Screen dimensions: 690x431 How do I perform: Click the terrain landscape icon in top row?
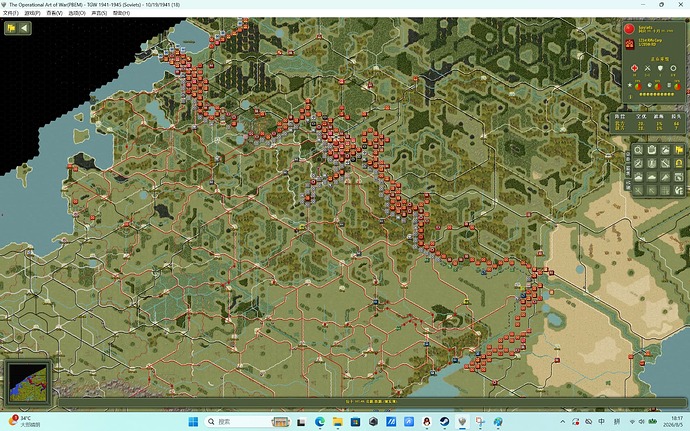pyautogui.click(x=665, y=150)
